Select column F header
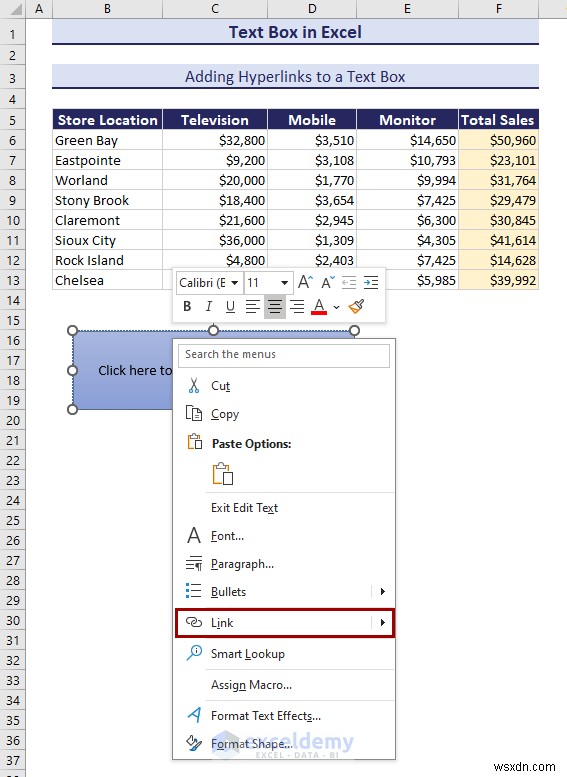The height and width of the screenshot is (777, 567). [x=499, y=9]
